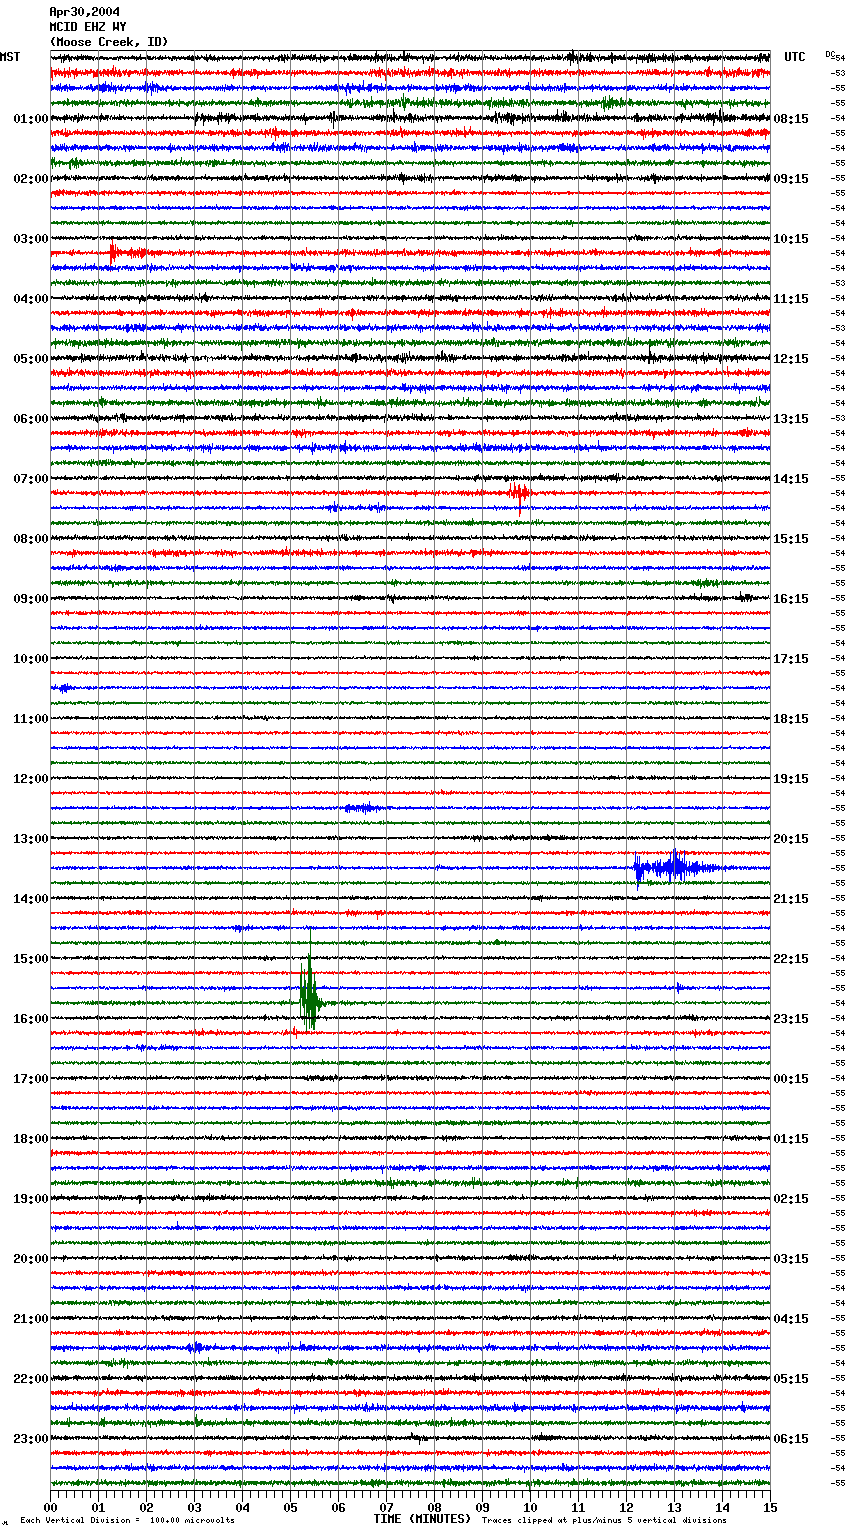Screen dimensions: 850x1534
Task: Click the minute tick label '05'
Action: pos(290,1507)
